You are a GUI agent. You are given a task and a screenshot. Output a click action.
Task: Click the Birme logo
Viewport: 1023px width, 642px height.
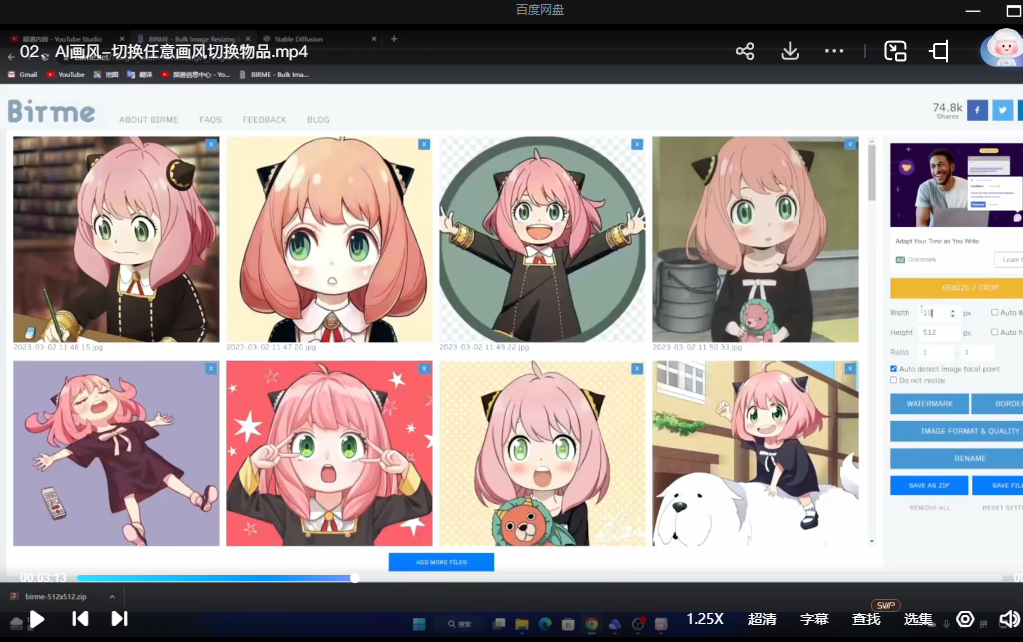[52, 112]
